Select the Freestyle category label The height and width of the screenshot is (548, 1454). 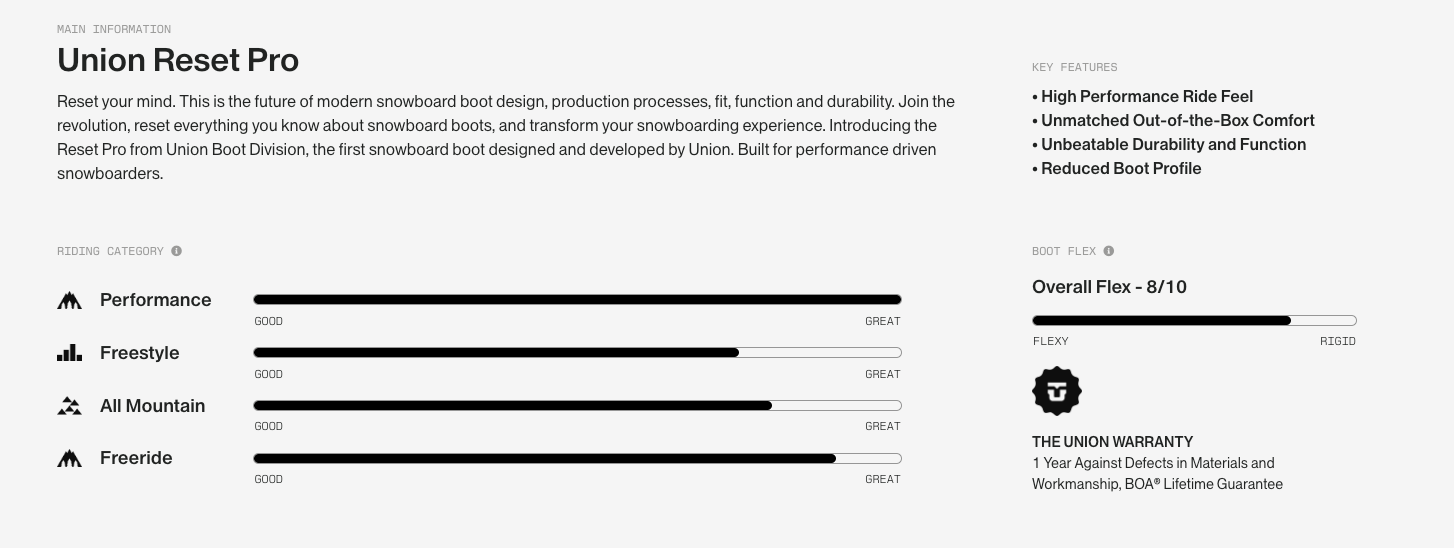(139, 353)
